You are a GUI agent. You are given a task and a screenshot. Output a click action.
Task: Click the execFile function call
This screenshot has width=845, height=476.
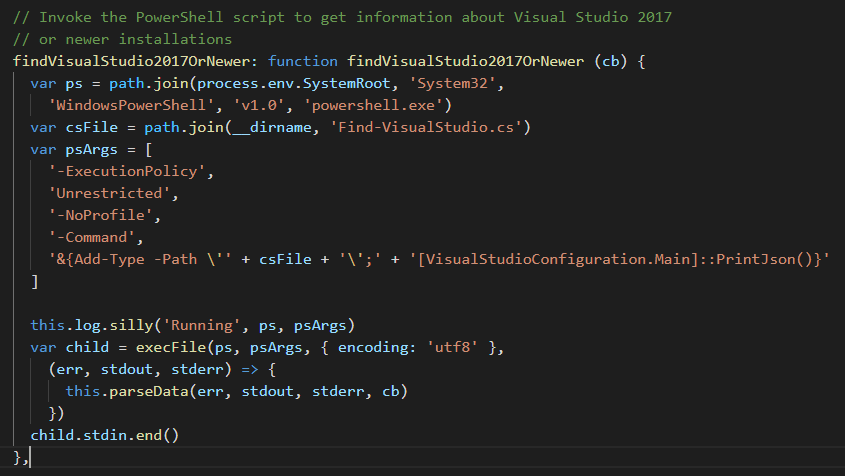pyautogui.click(x=171, y=347)
